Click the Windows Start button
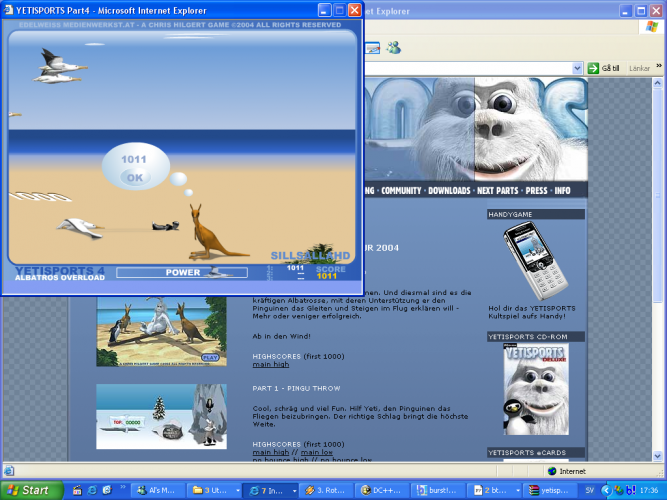The height and width of the screenshot is (500, 667). pyautogui.click(x=32, y=490)
